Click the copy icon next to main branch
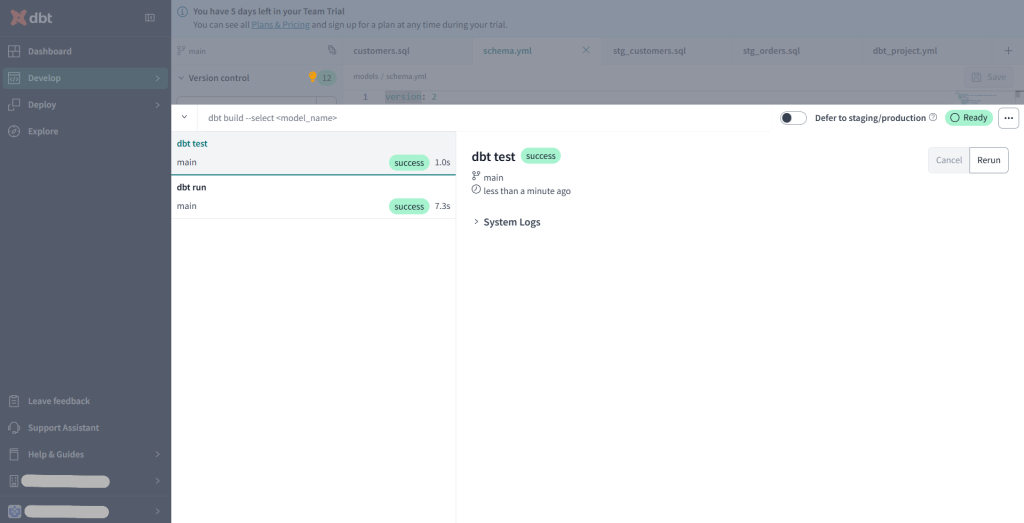Viewport: 1024px width, 523px height. (332, 50)
